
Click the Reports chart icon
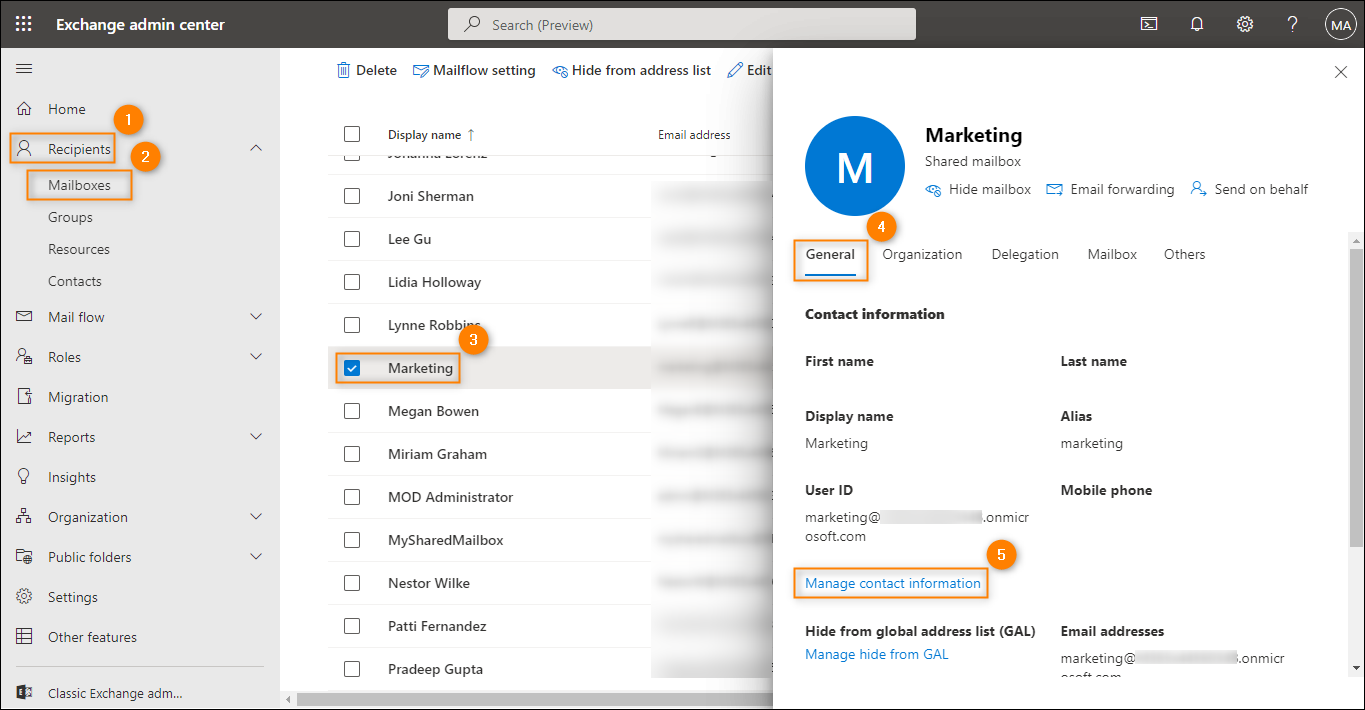[25, 437]
